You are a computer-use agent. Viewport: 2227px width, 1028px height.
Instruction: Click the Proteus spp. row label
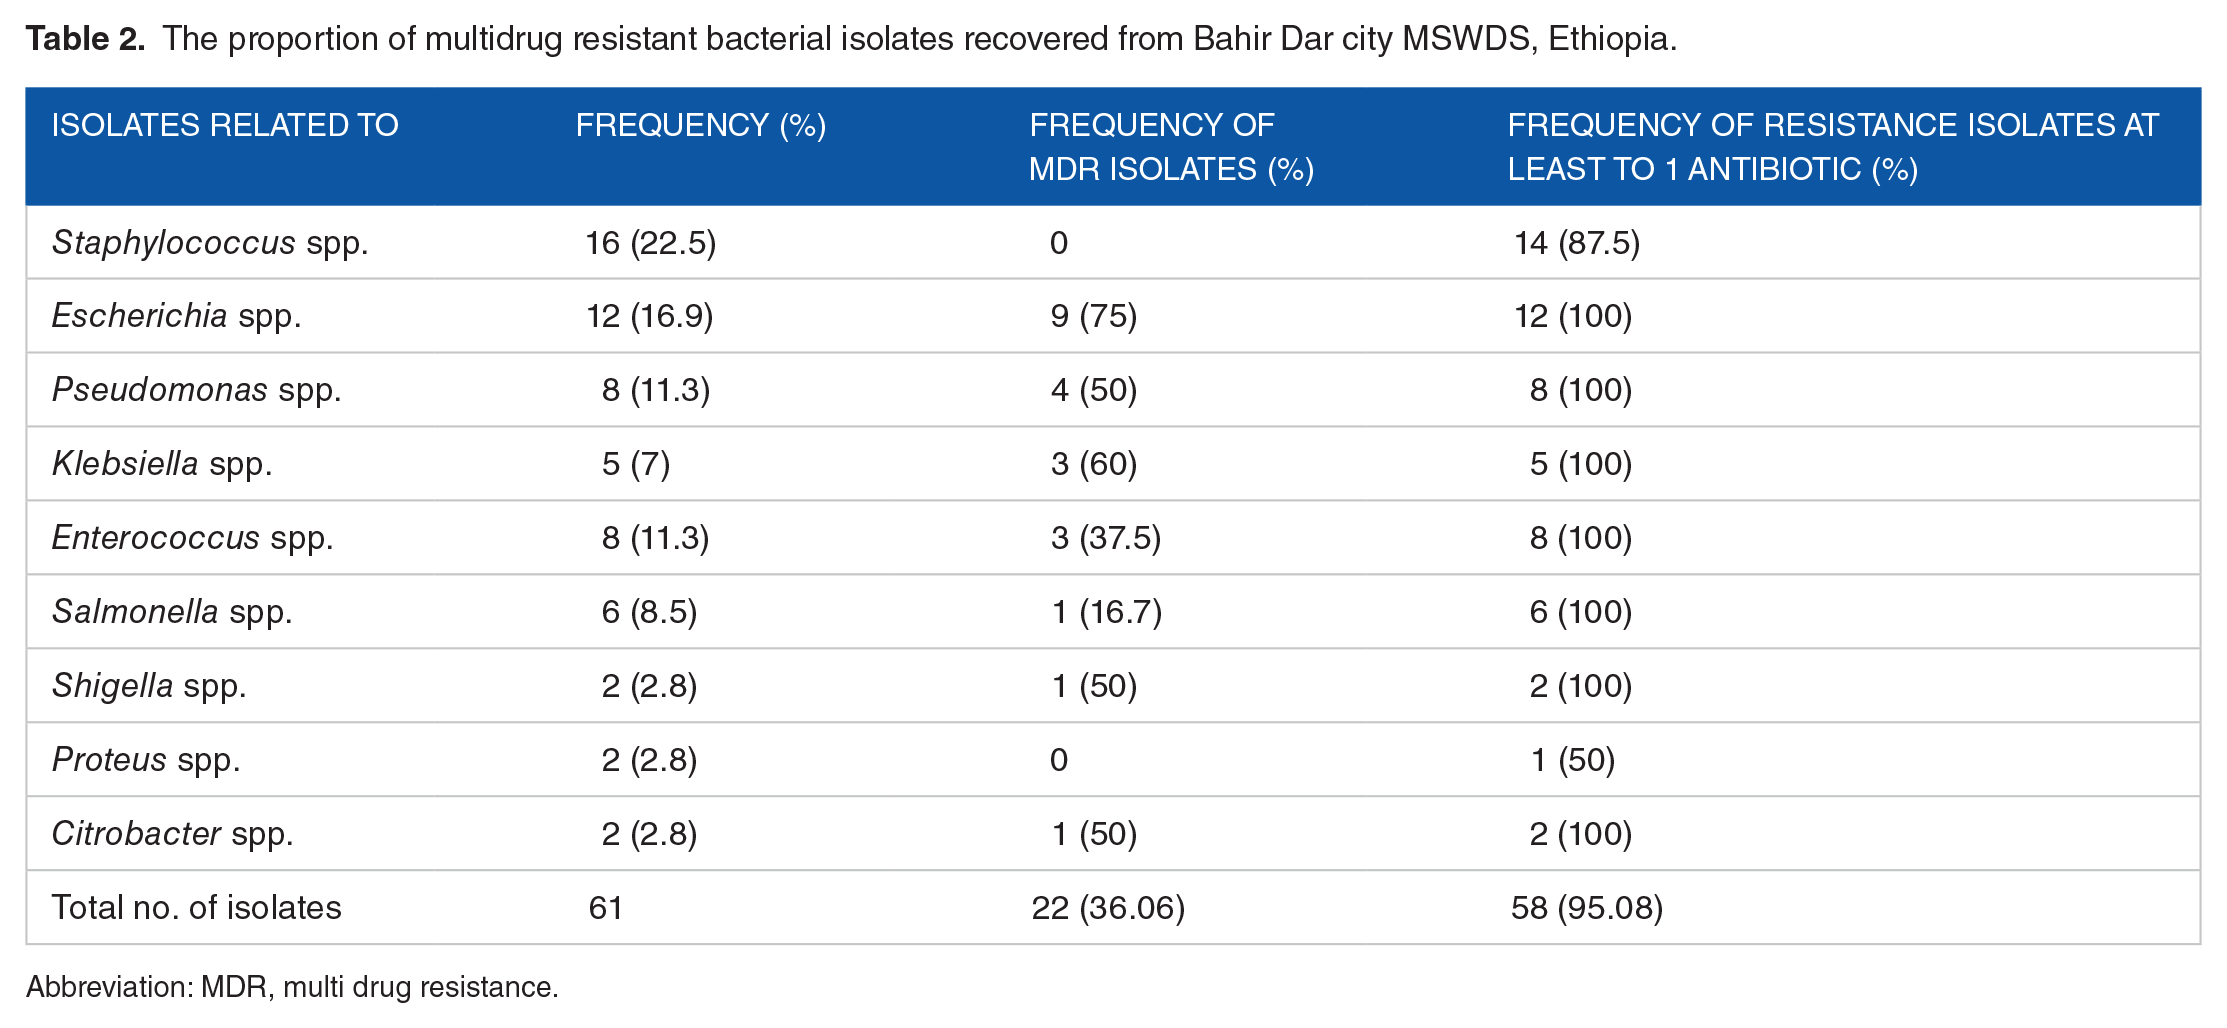point(146,760)
